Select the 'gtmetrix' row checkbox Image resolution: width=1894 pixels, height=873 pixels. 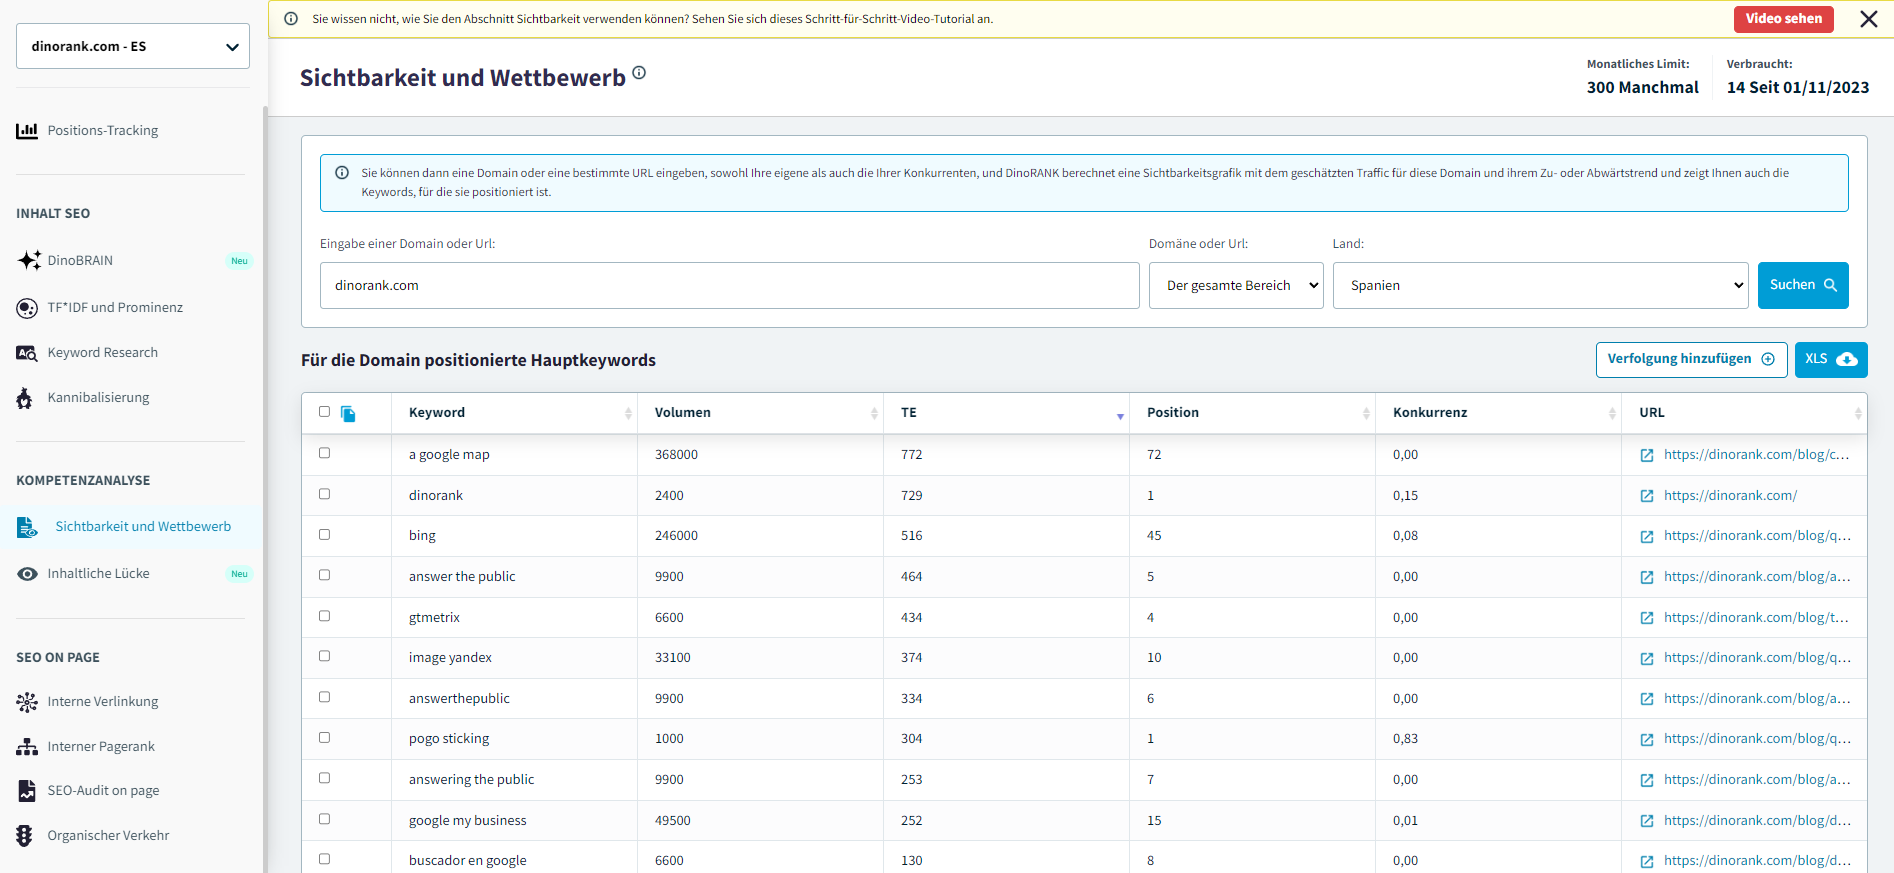pyautogui.click(x=324, y=616)
